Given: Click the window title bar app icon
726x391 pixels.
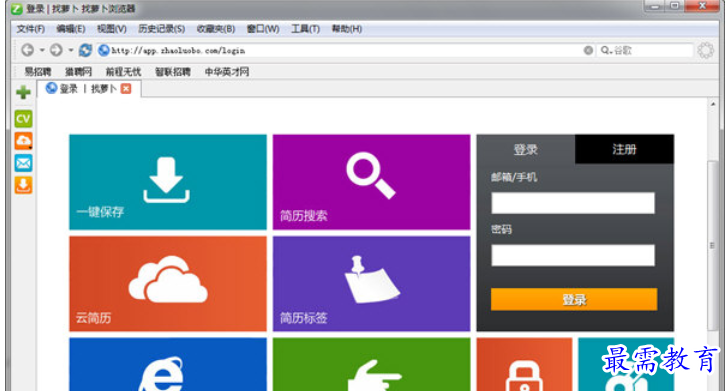Looking at the screenshot, I should click(17, 9).
